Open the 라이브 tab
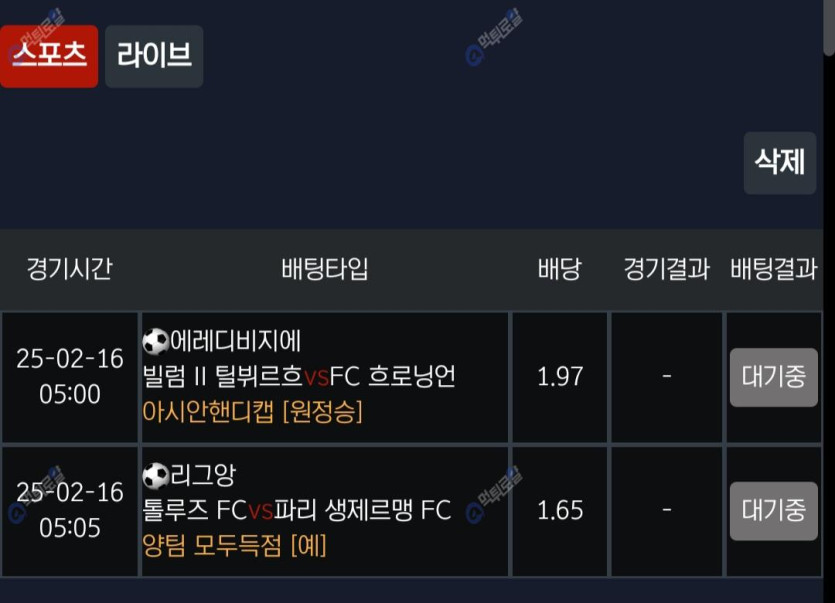 pos(154,56)
